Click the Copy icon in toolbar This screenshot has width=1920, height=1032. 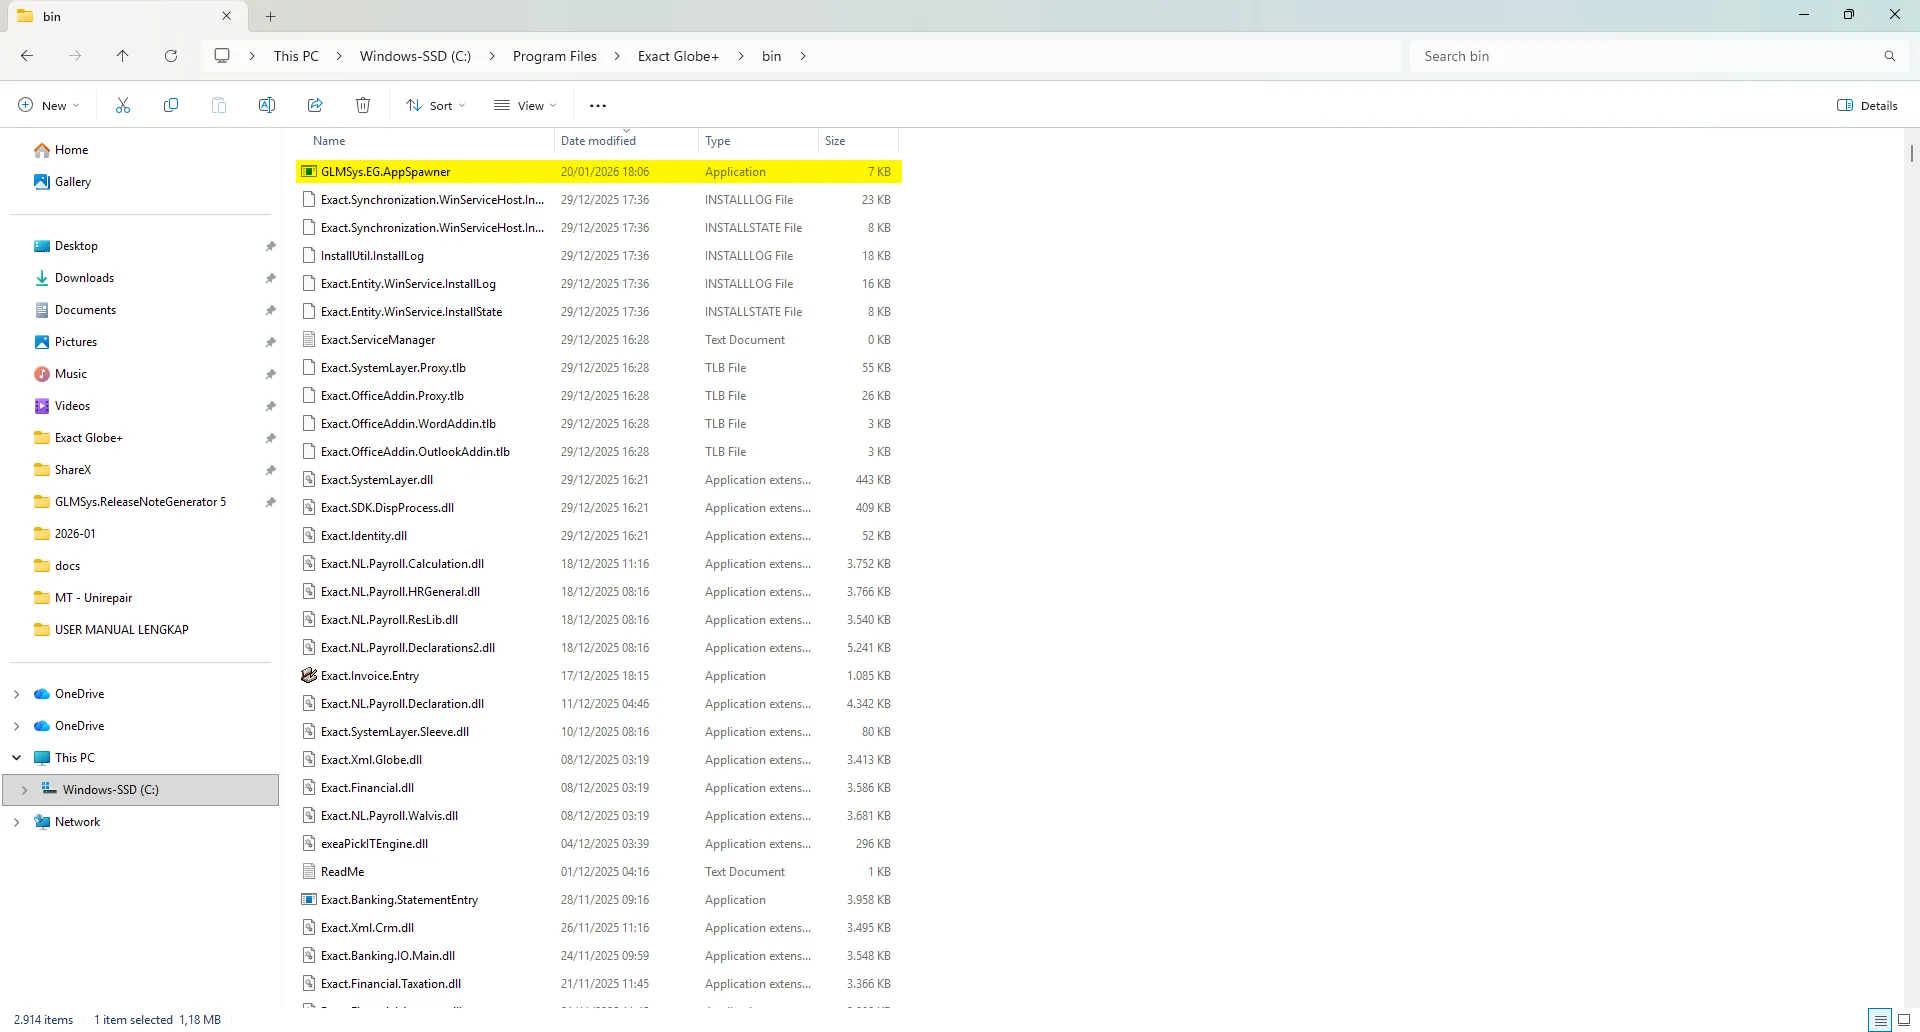[x=171, y=105]
